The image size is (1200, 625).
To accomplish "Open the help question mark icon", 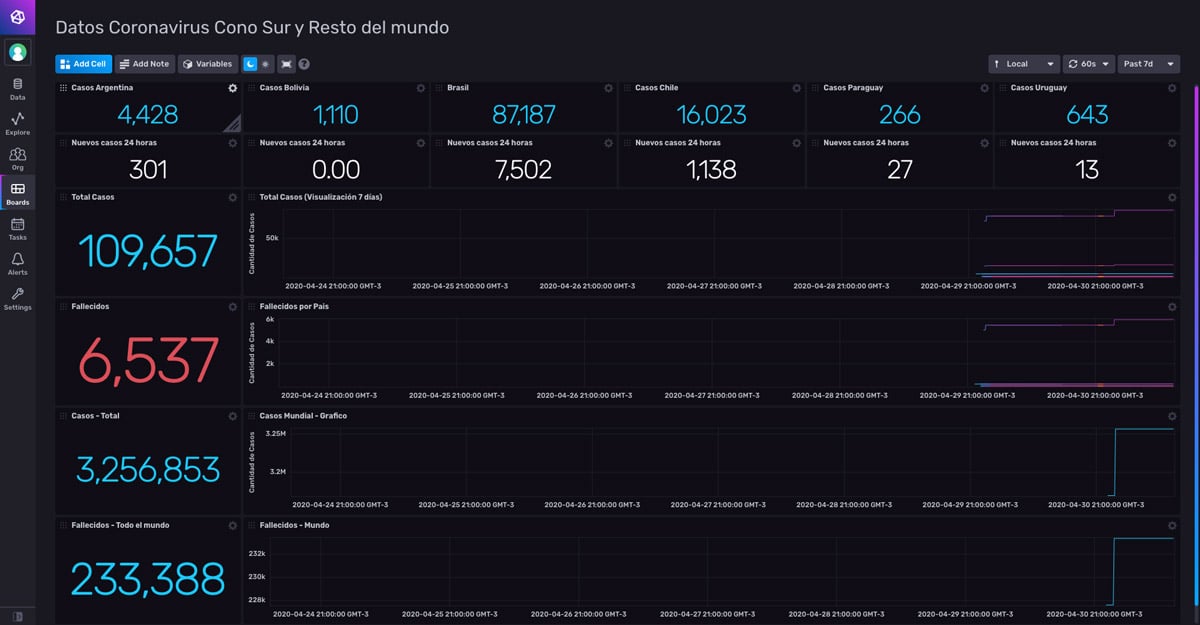I will click(x=302, y=63).
